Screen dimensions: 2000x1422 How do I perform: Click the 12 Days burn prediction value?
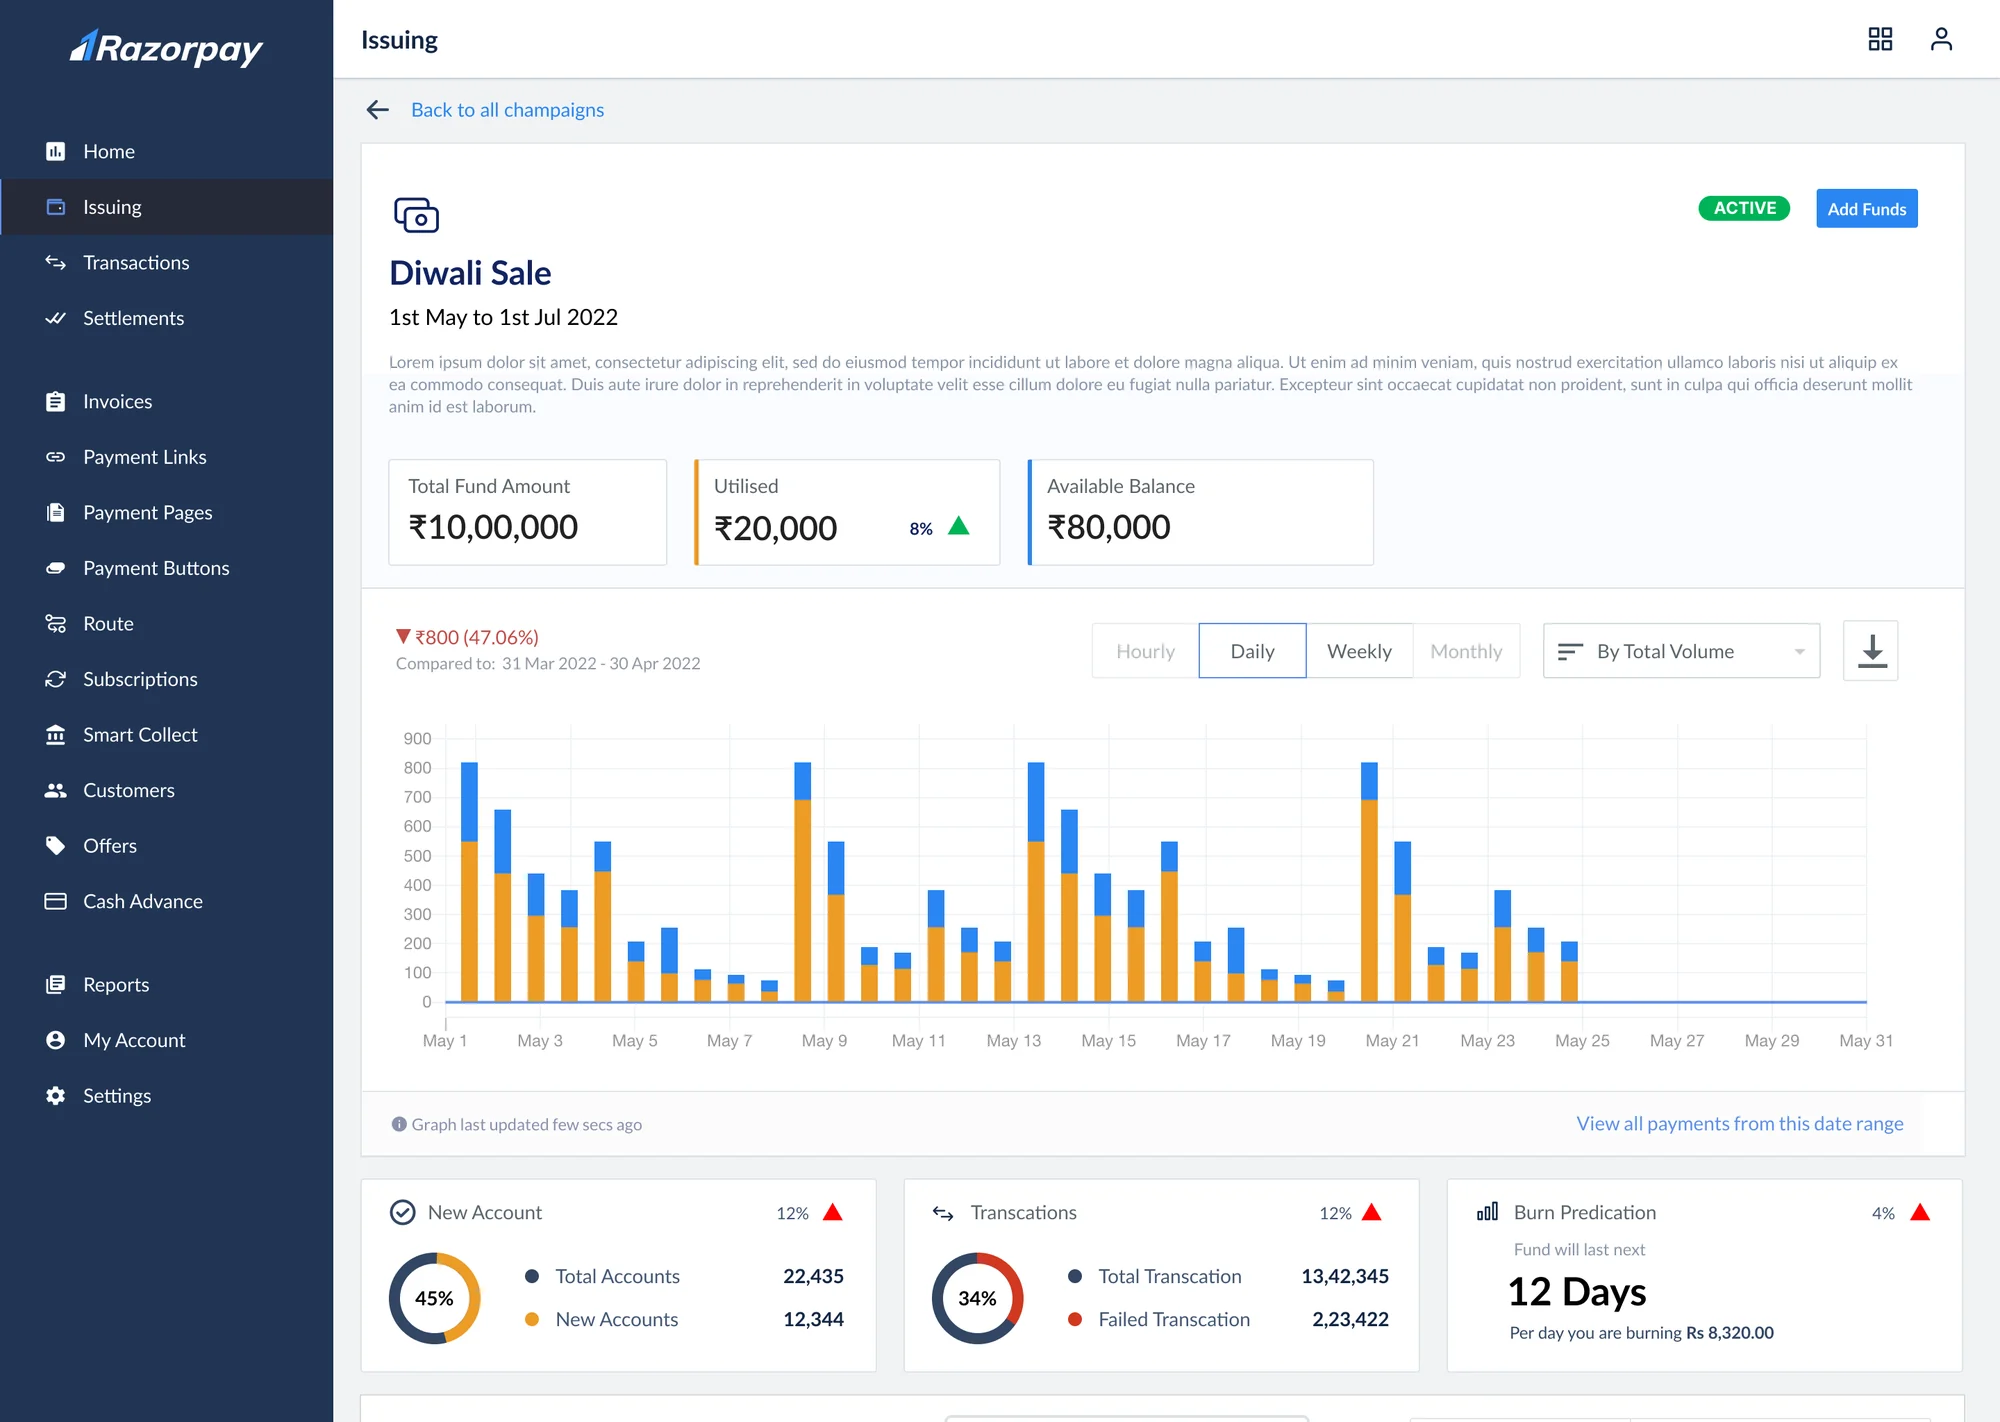(x=1576, y=1292)
